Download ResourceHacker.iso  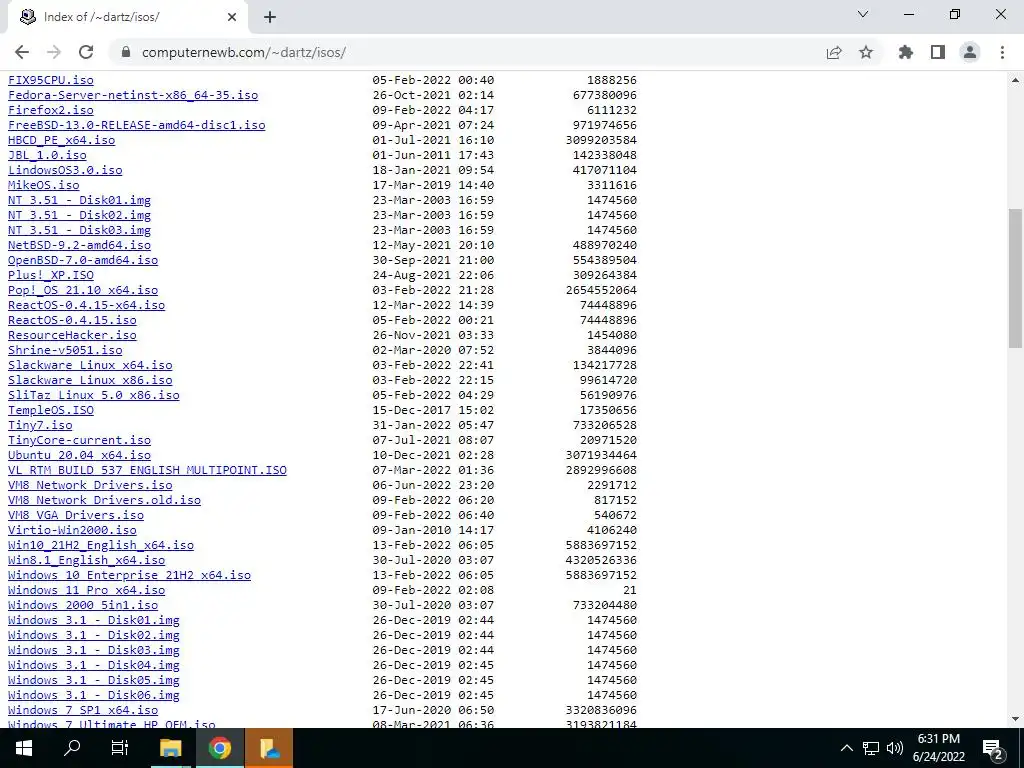(72, 335)
